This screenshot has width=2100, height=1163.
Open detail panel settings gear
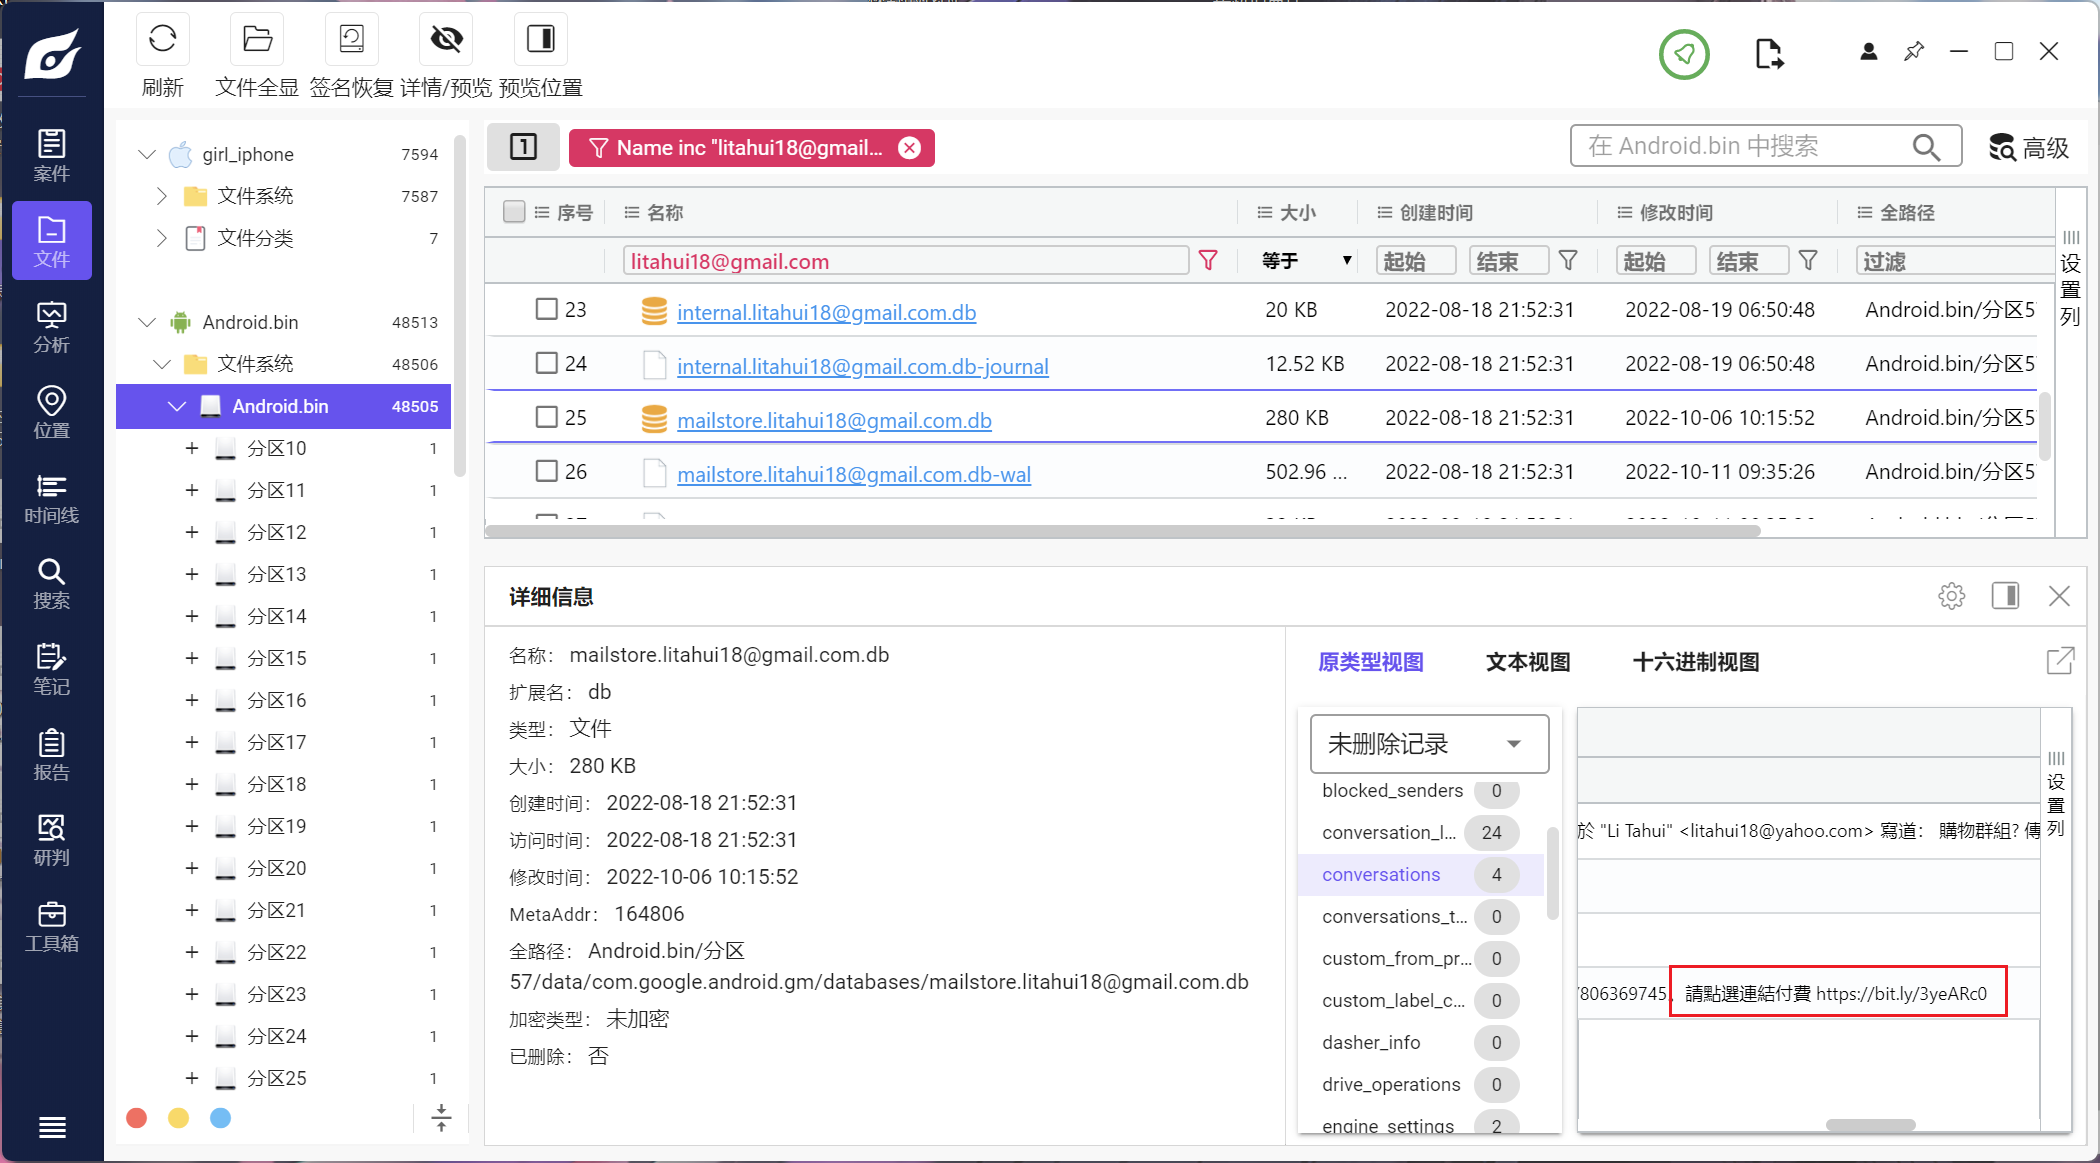(1951, 596)
